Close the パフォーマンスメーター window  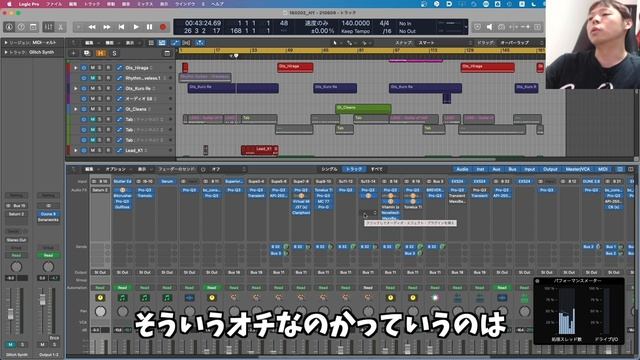pos(537,281)
